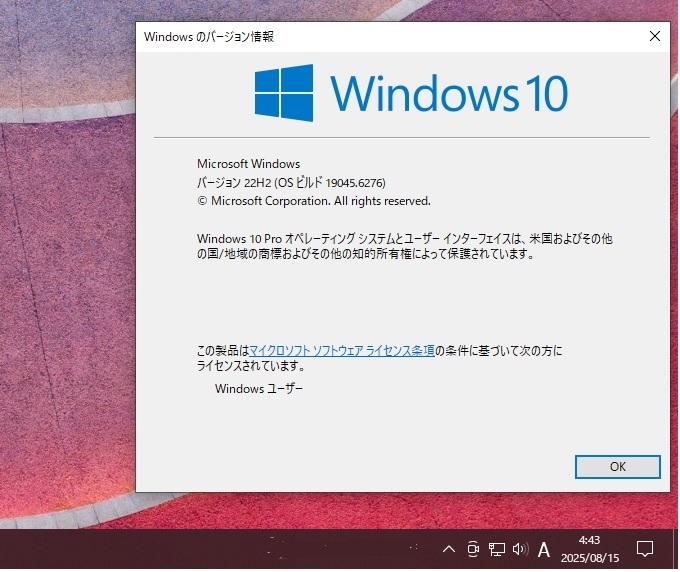680x572 pixels.
Task: Show hidden tray icons with the chevron
Action: click(449, 549)
